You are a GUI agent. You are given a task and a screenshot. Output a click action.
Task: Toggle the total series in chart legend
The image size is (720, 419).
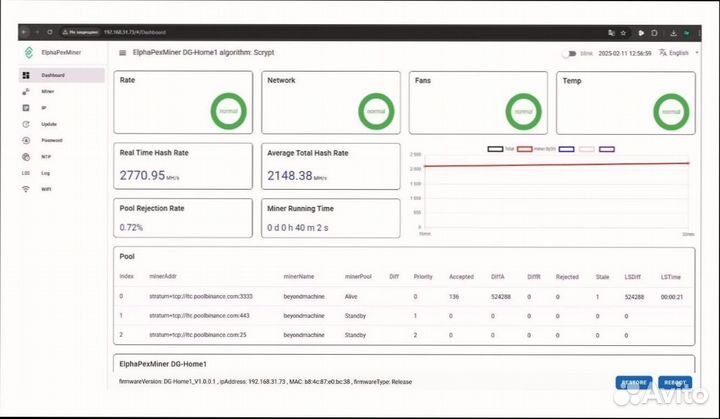[x=495, y=149]
